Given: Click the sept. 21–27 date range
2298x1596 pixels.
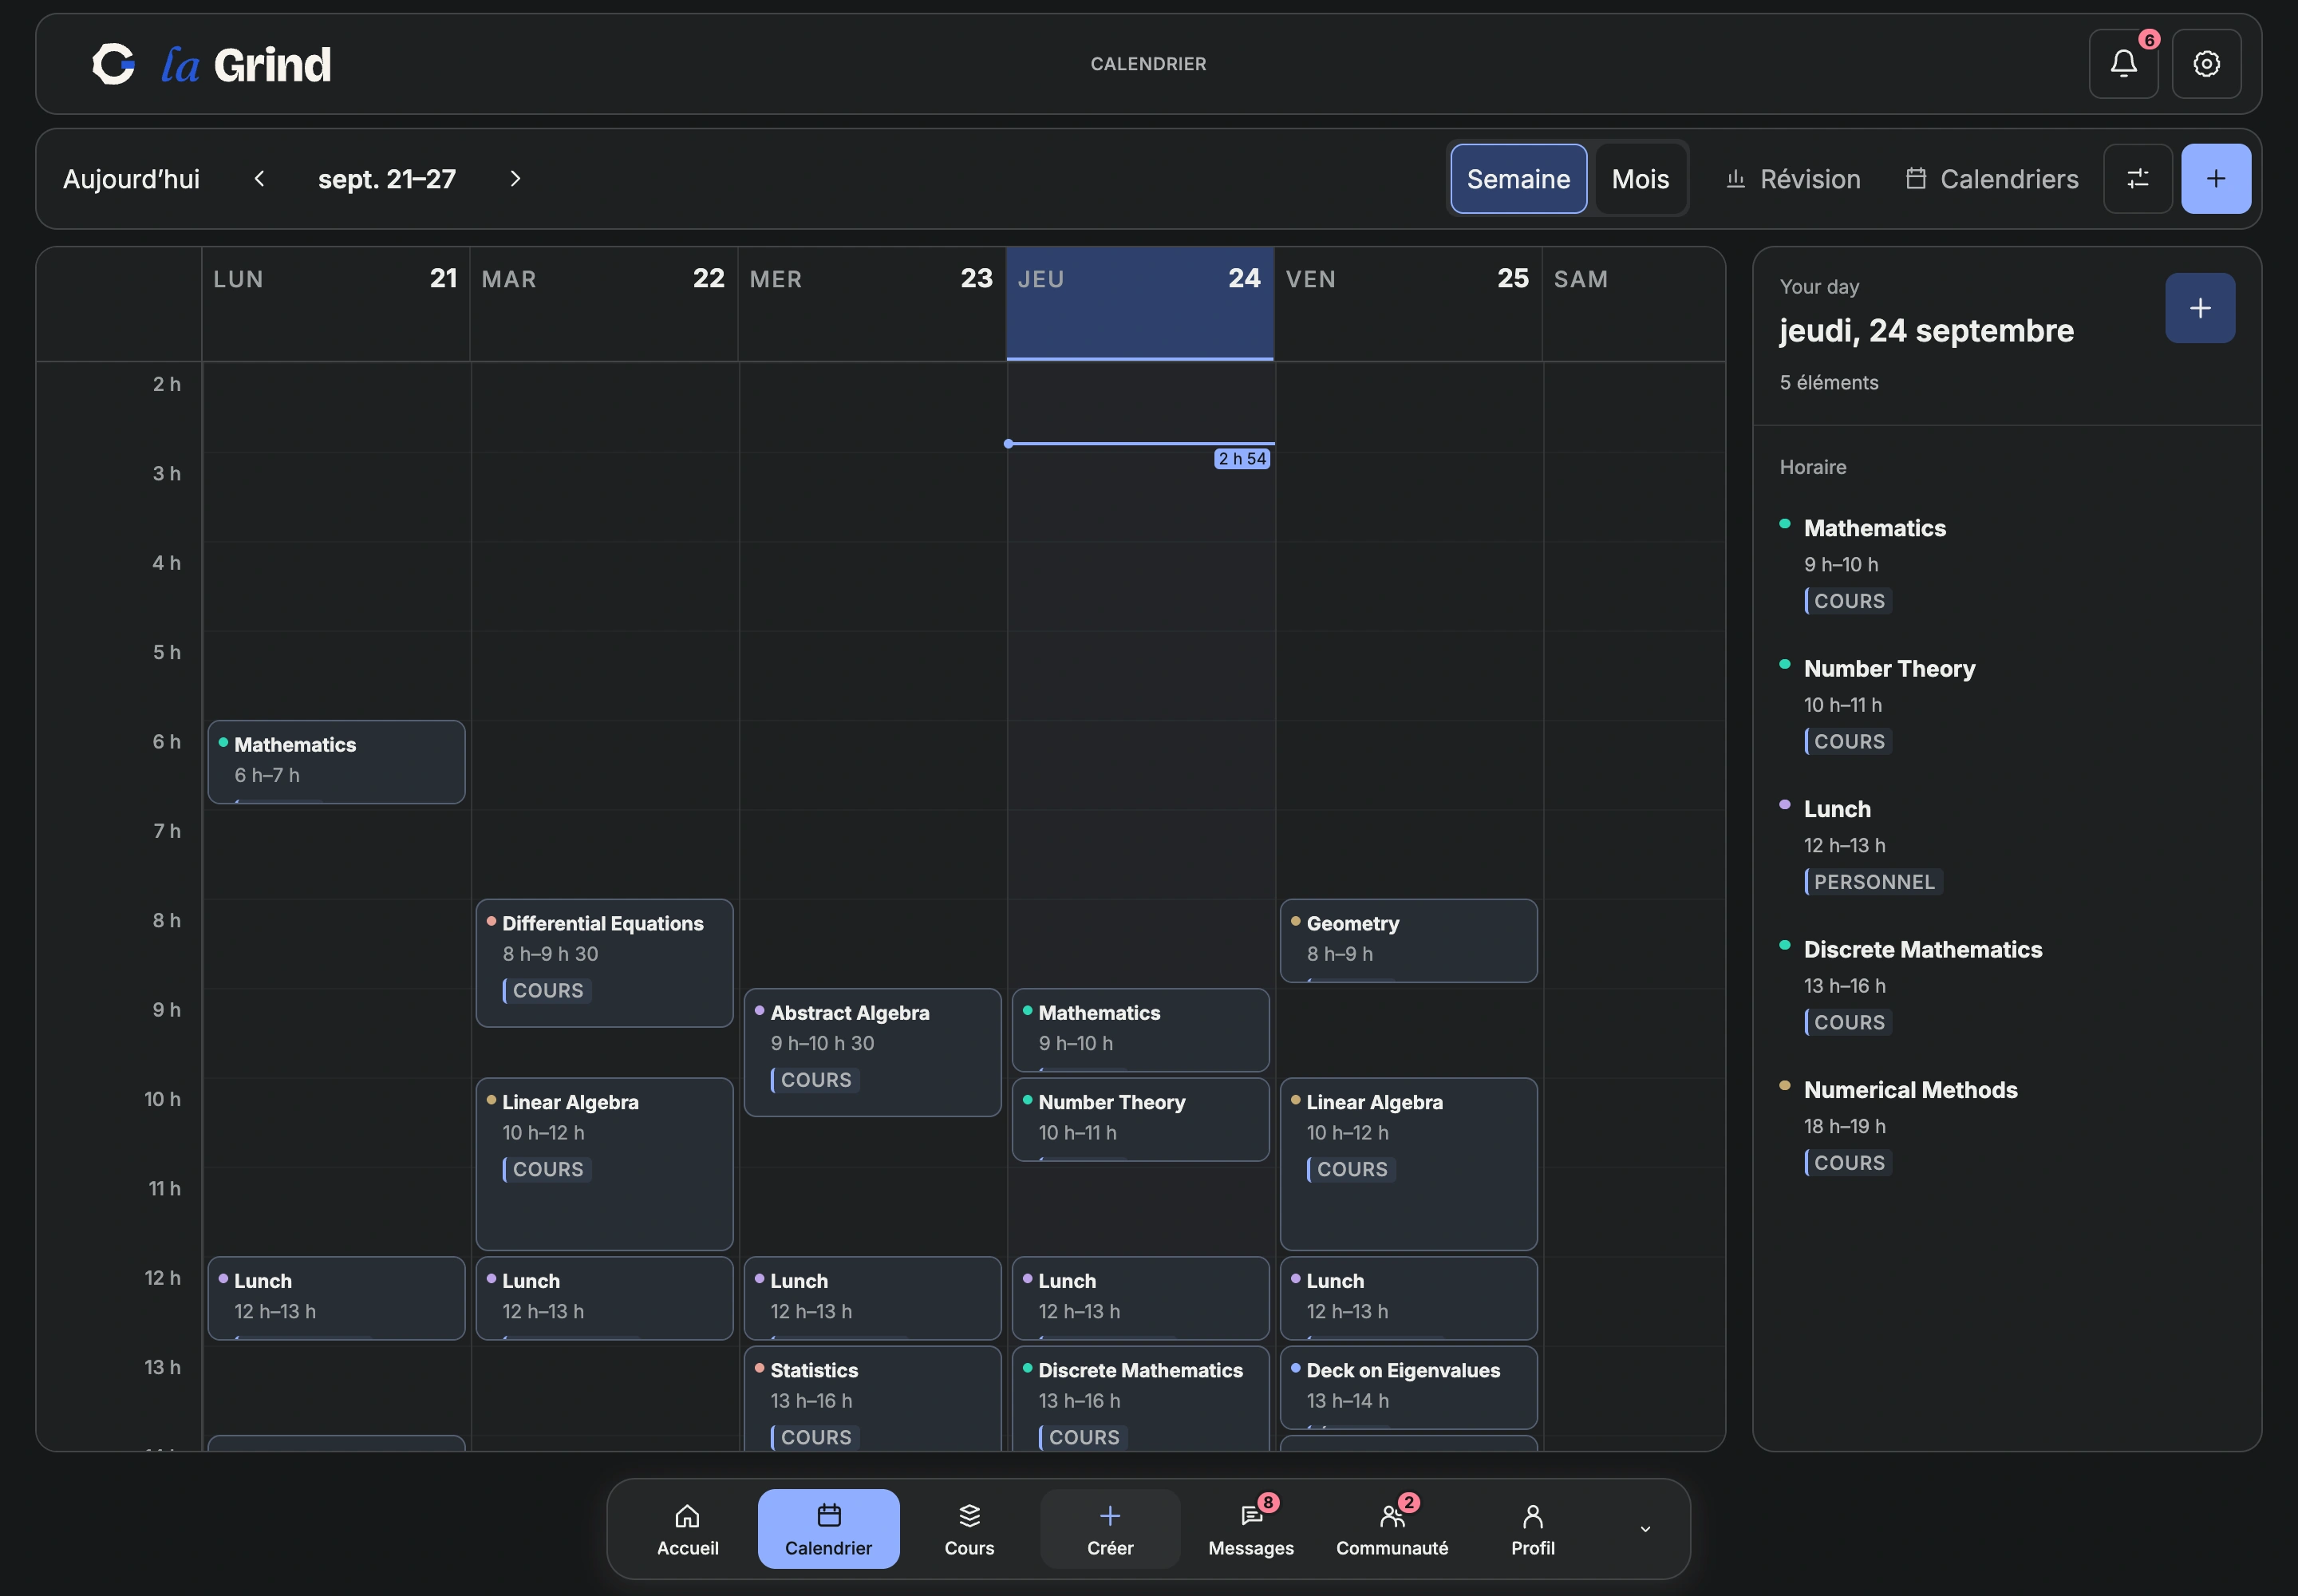Looking at the screenshot, I should [x=387, y=179].
